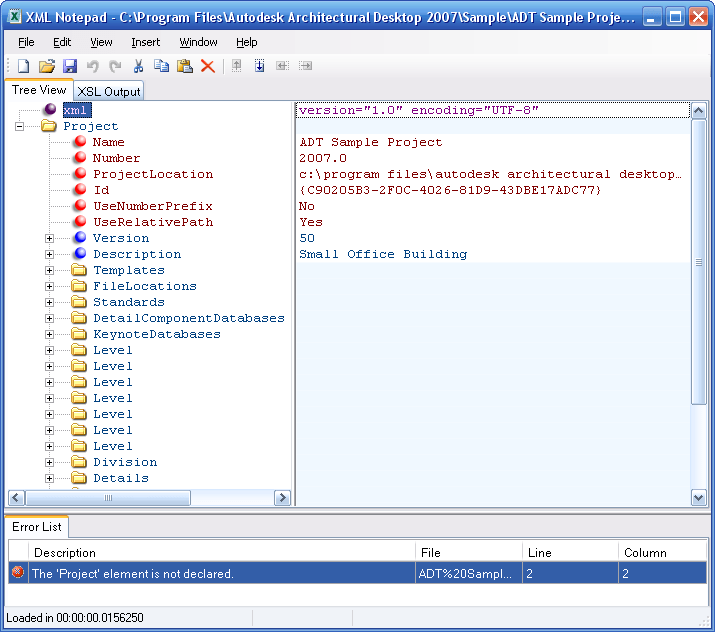Nudge the node left using the toolbar
Screen dimensions: 715x632
click(x=282, y=66)
